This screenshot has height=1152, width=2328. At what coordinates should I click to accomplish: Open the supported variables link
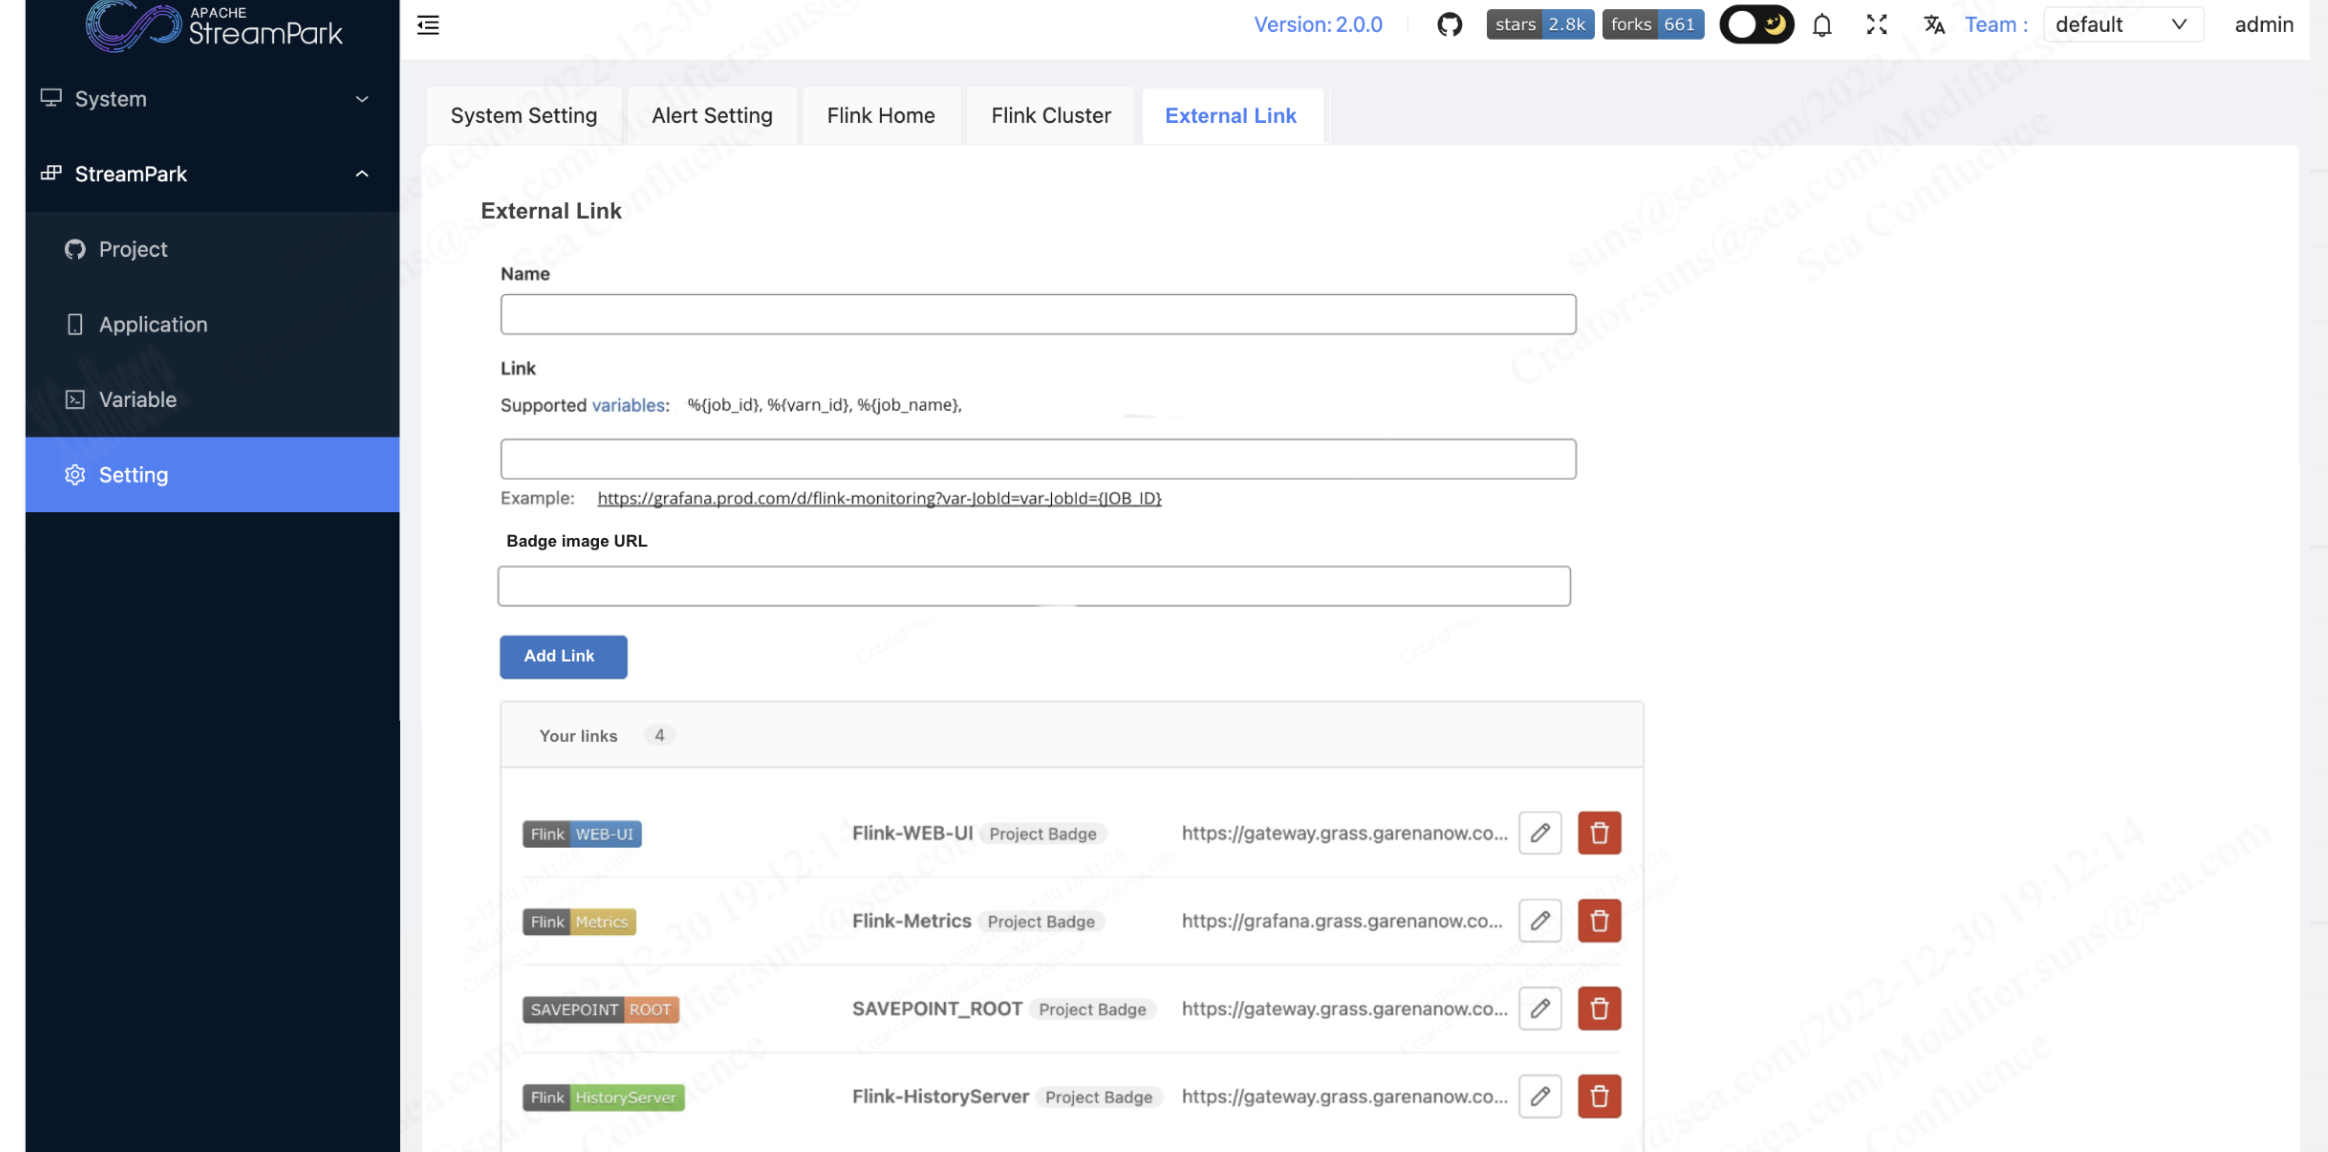point(628,405)
